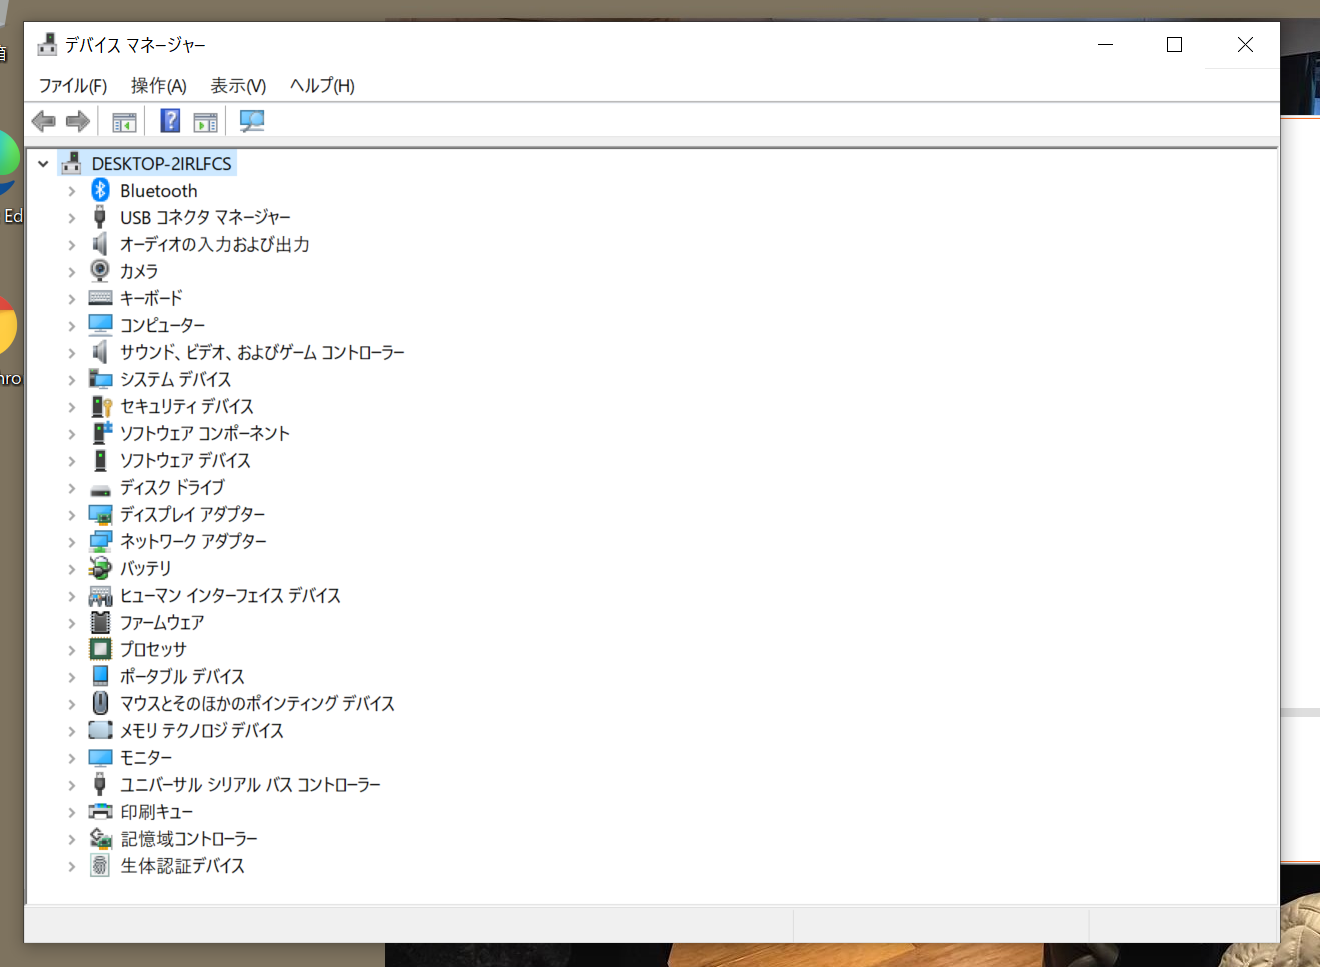
Task: Expand the ネットワーク アダプター node
Action: [71, 542]
